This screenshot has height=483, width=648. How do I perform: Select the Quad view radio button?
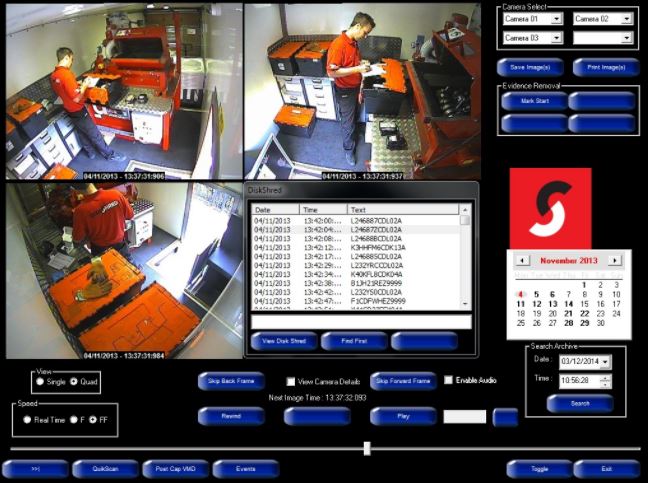(74, 382)
